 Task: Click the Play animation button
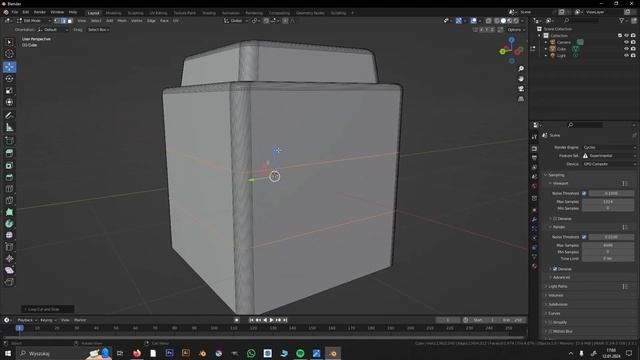tap(271, 320)
